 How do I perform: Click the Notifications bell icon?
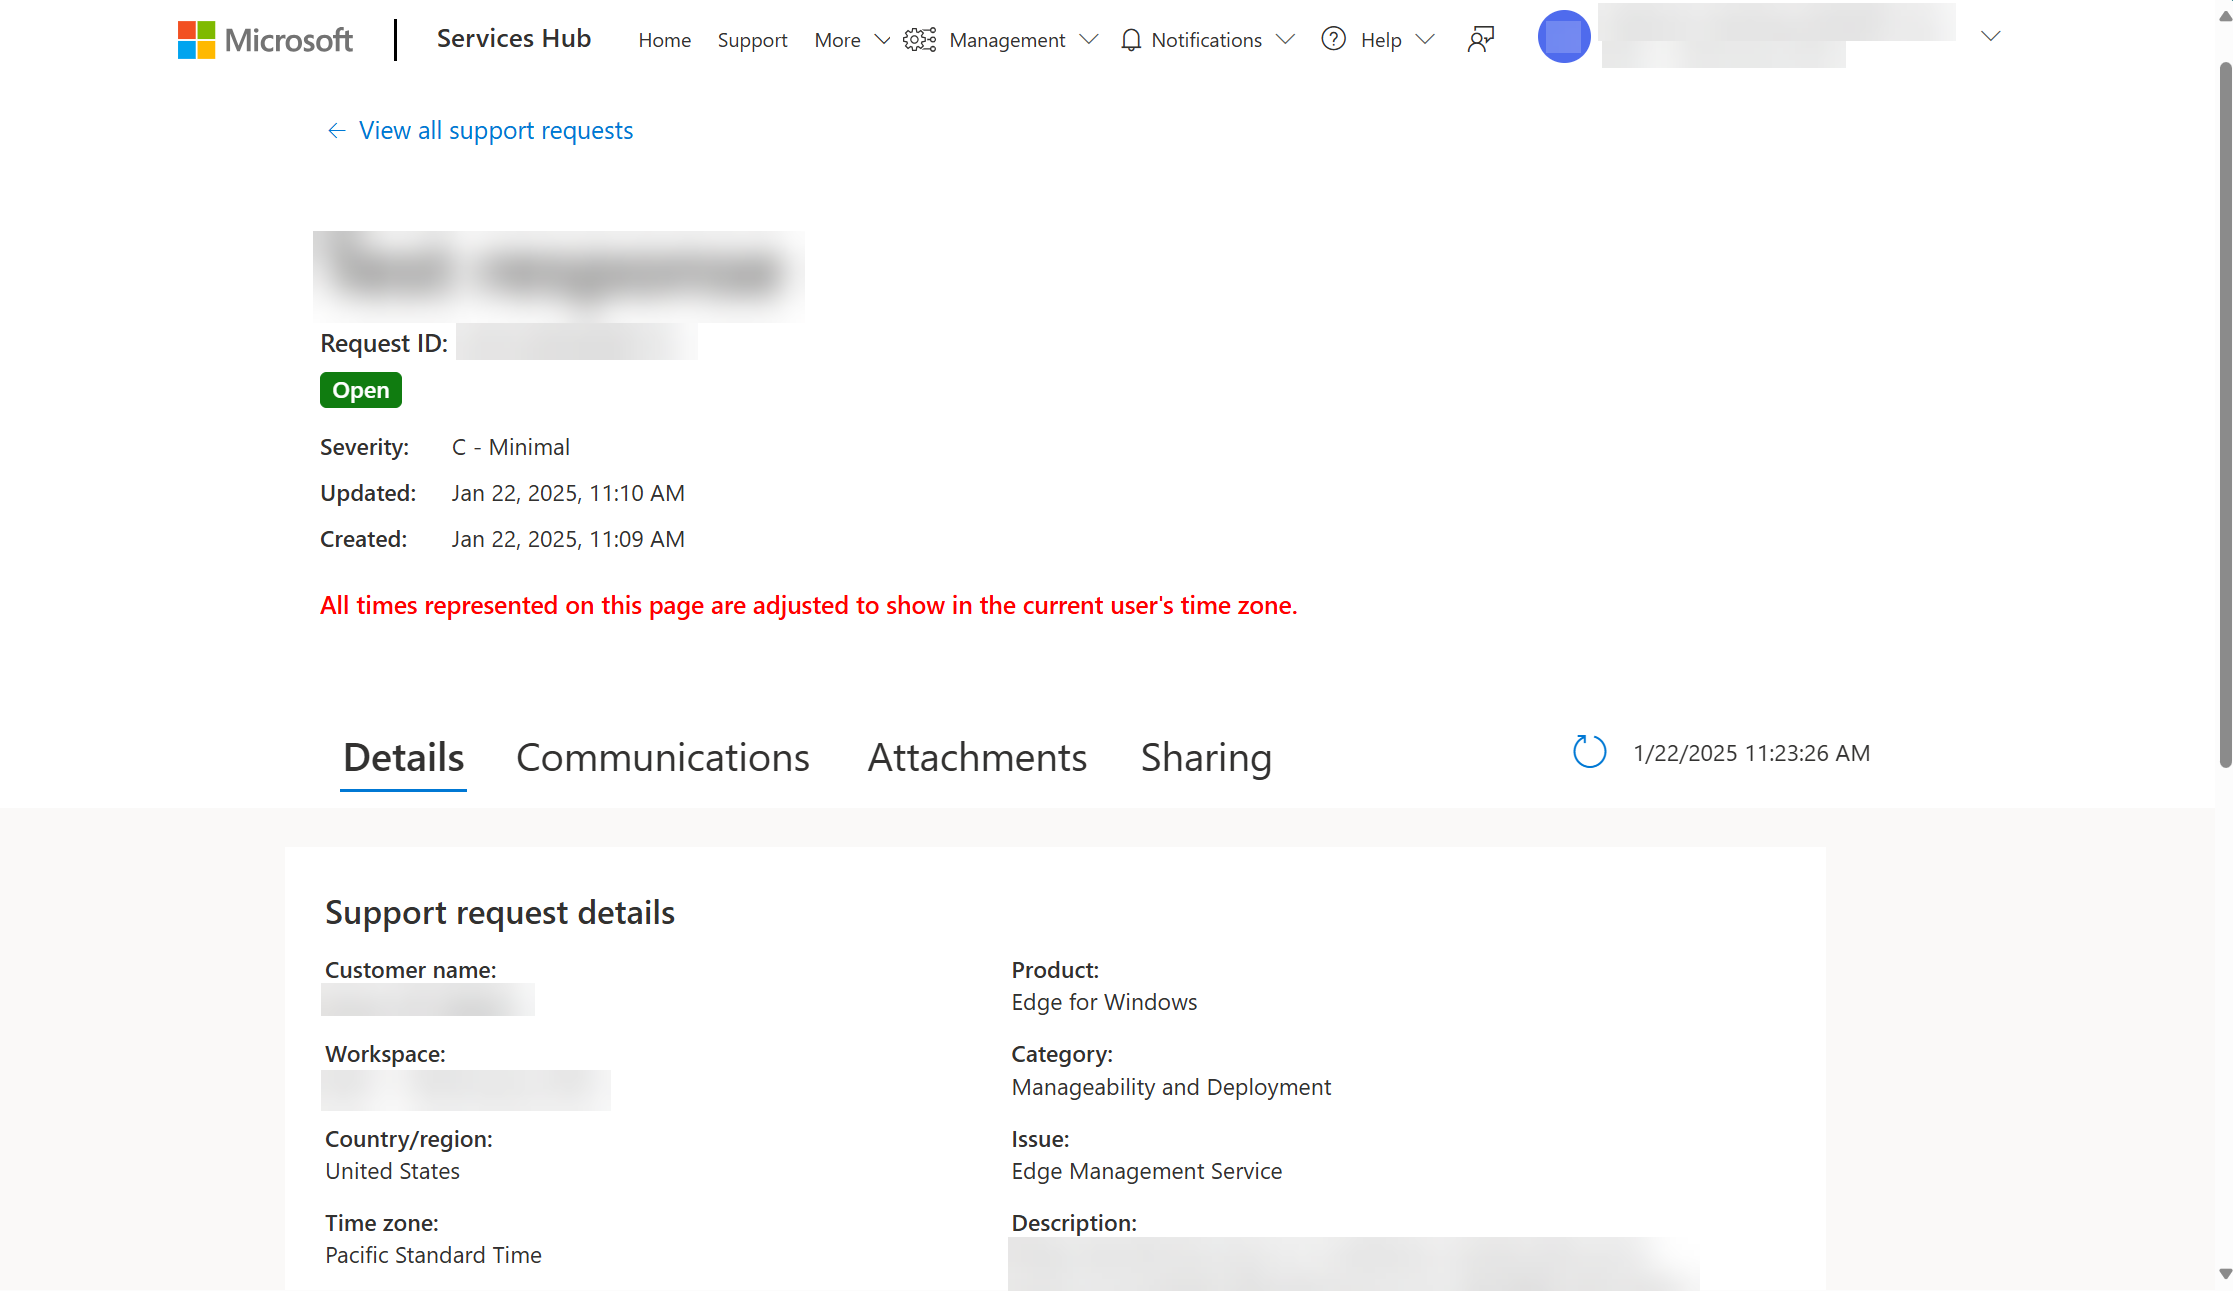(x=1131, y=40)
